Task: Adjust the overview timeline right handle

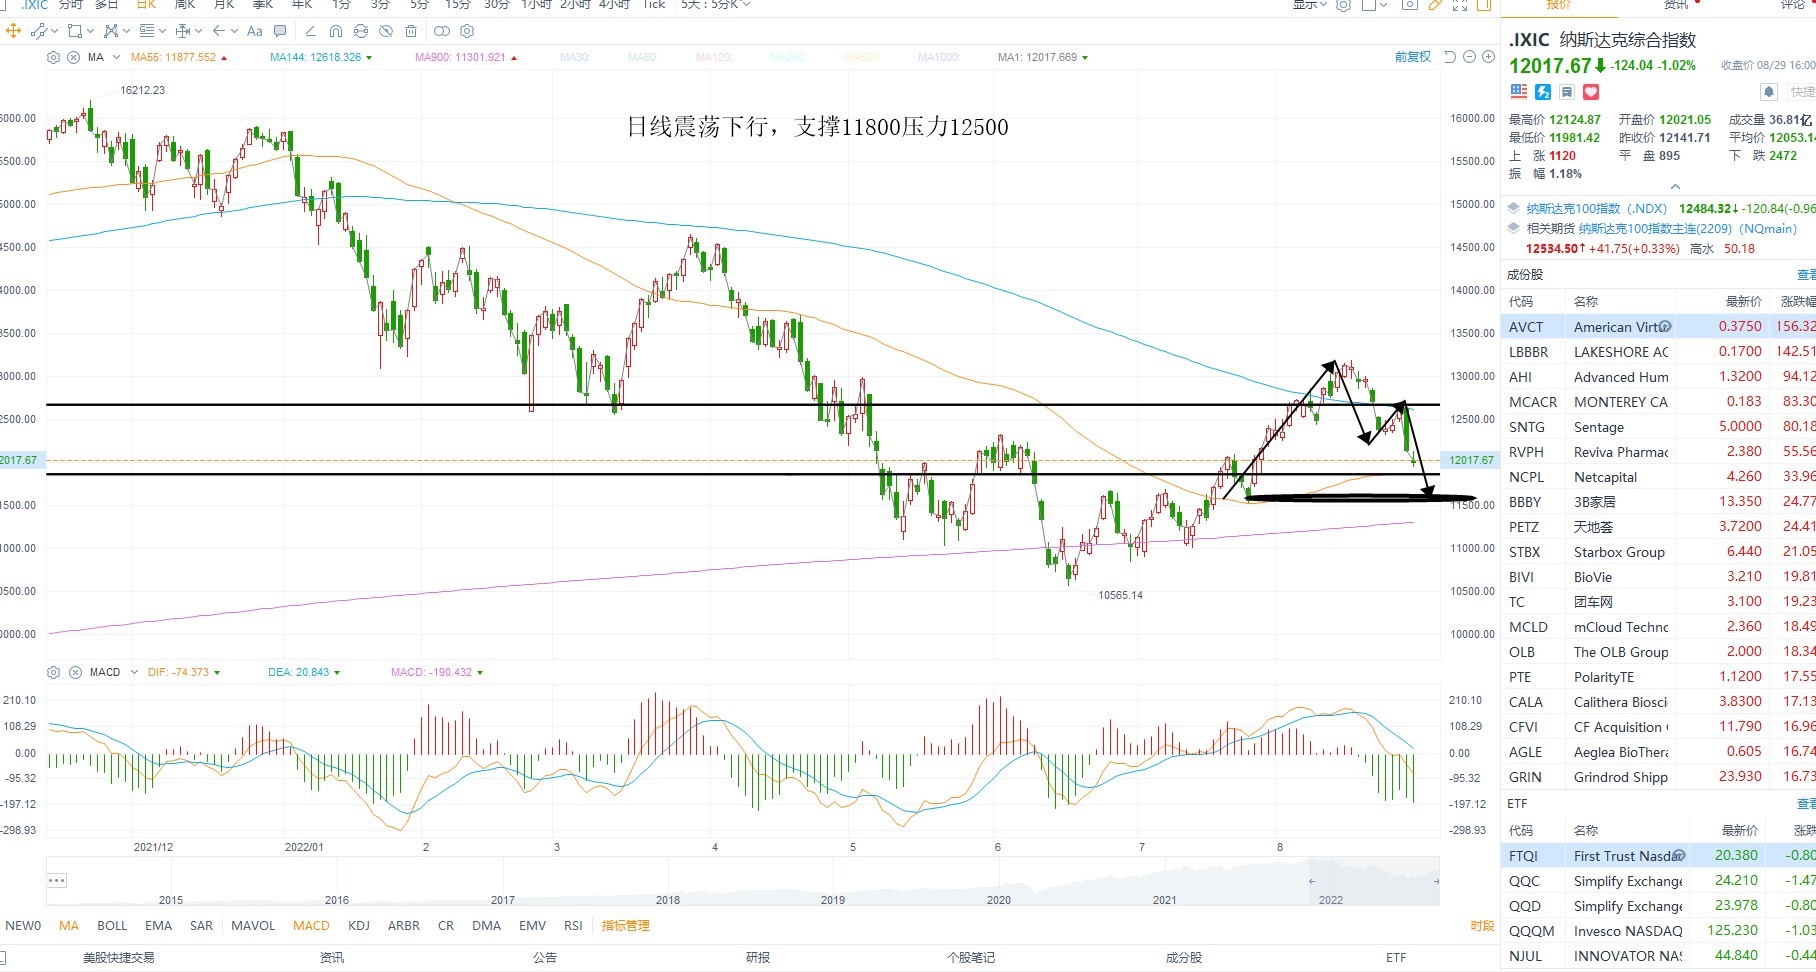Action: point(1436,881)
